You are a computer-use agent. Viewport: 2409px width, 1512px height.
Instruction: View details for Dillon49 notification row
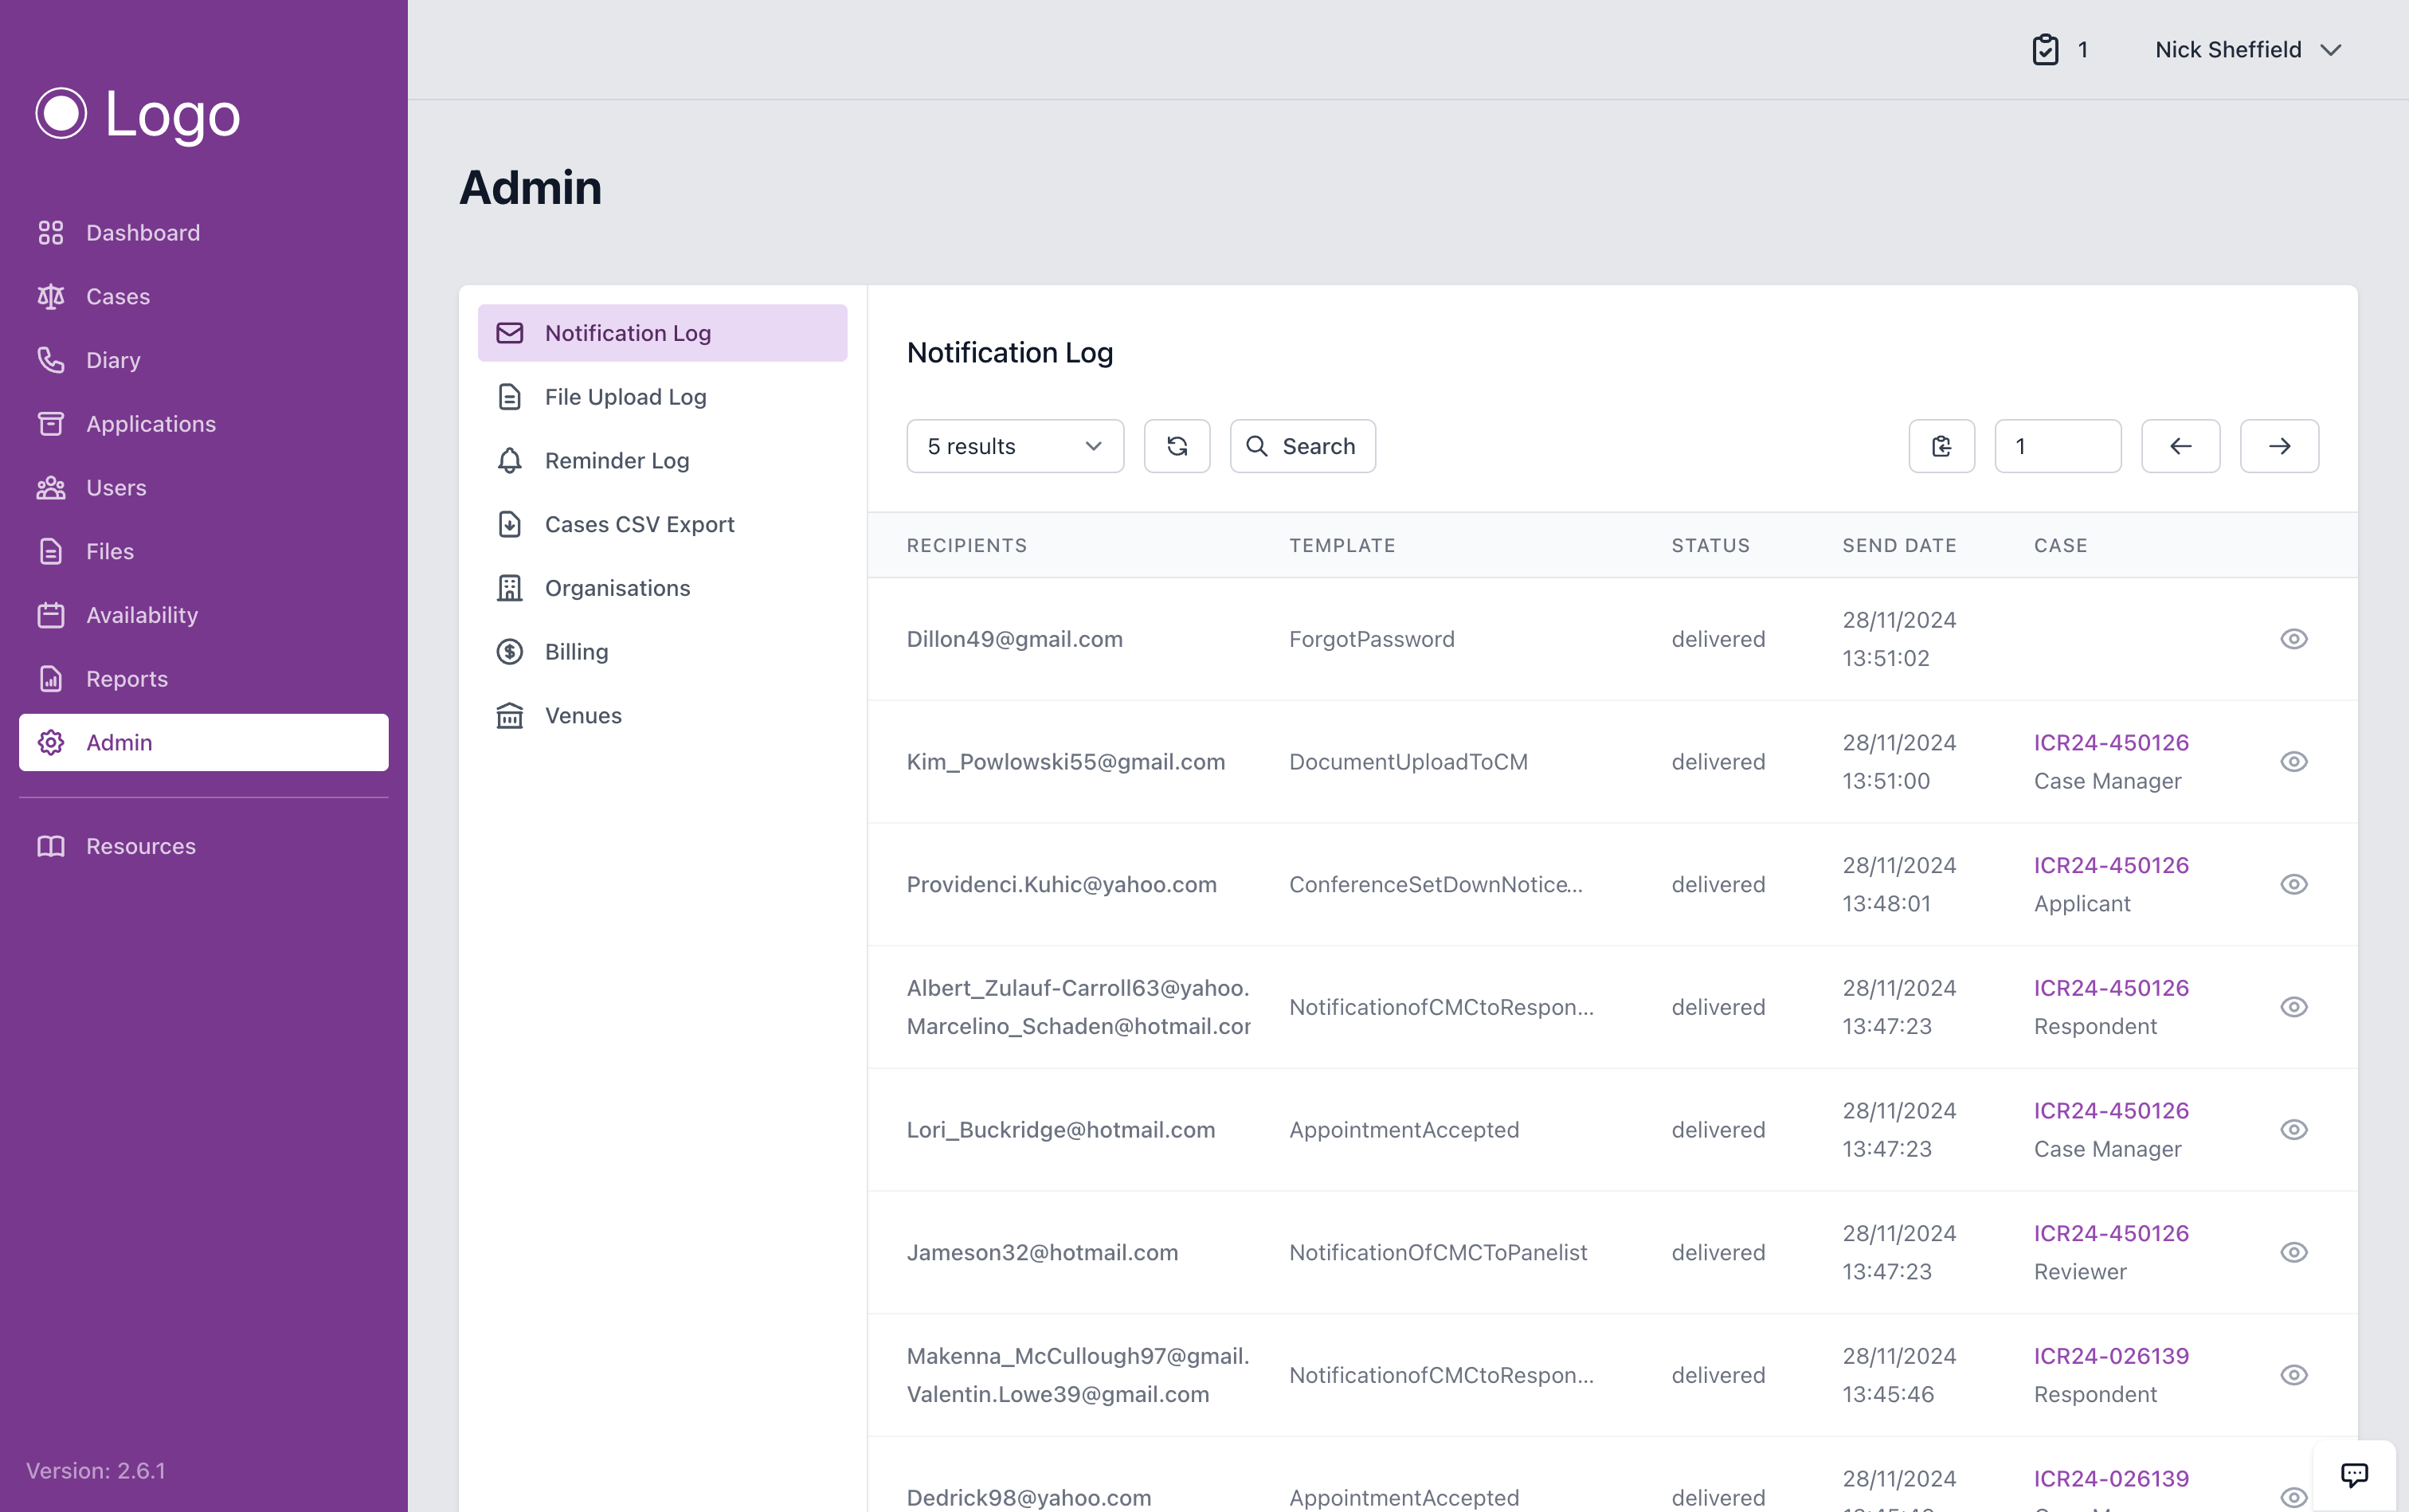2294,639
